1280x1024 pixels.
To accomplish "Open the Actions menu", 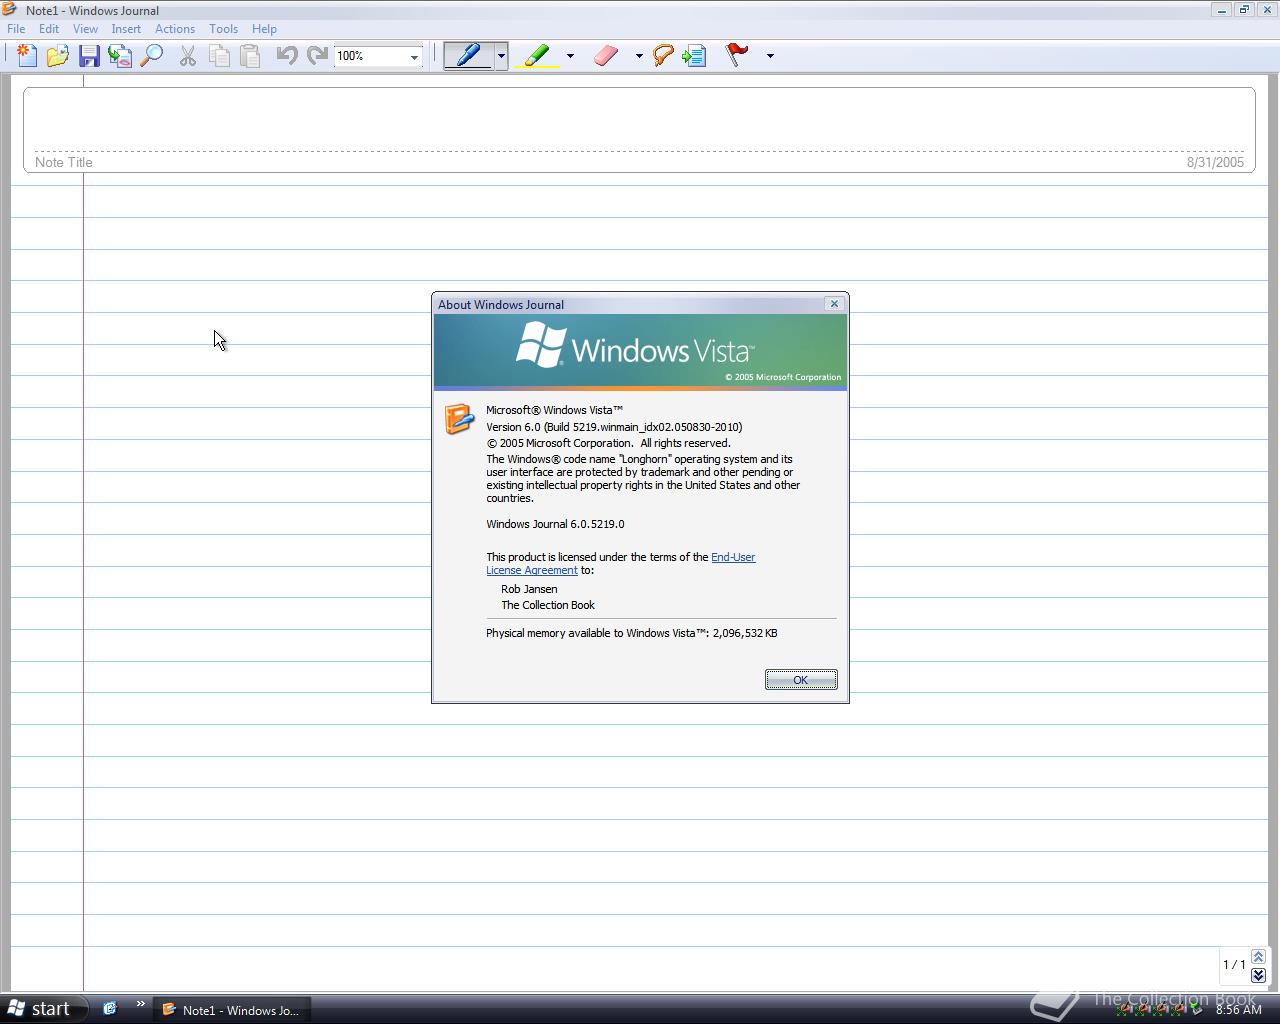I will (175, 29).
